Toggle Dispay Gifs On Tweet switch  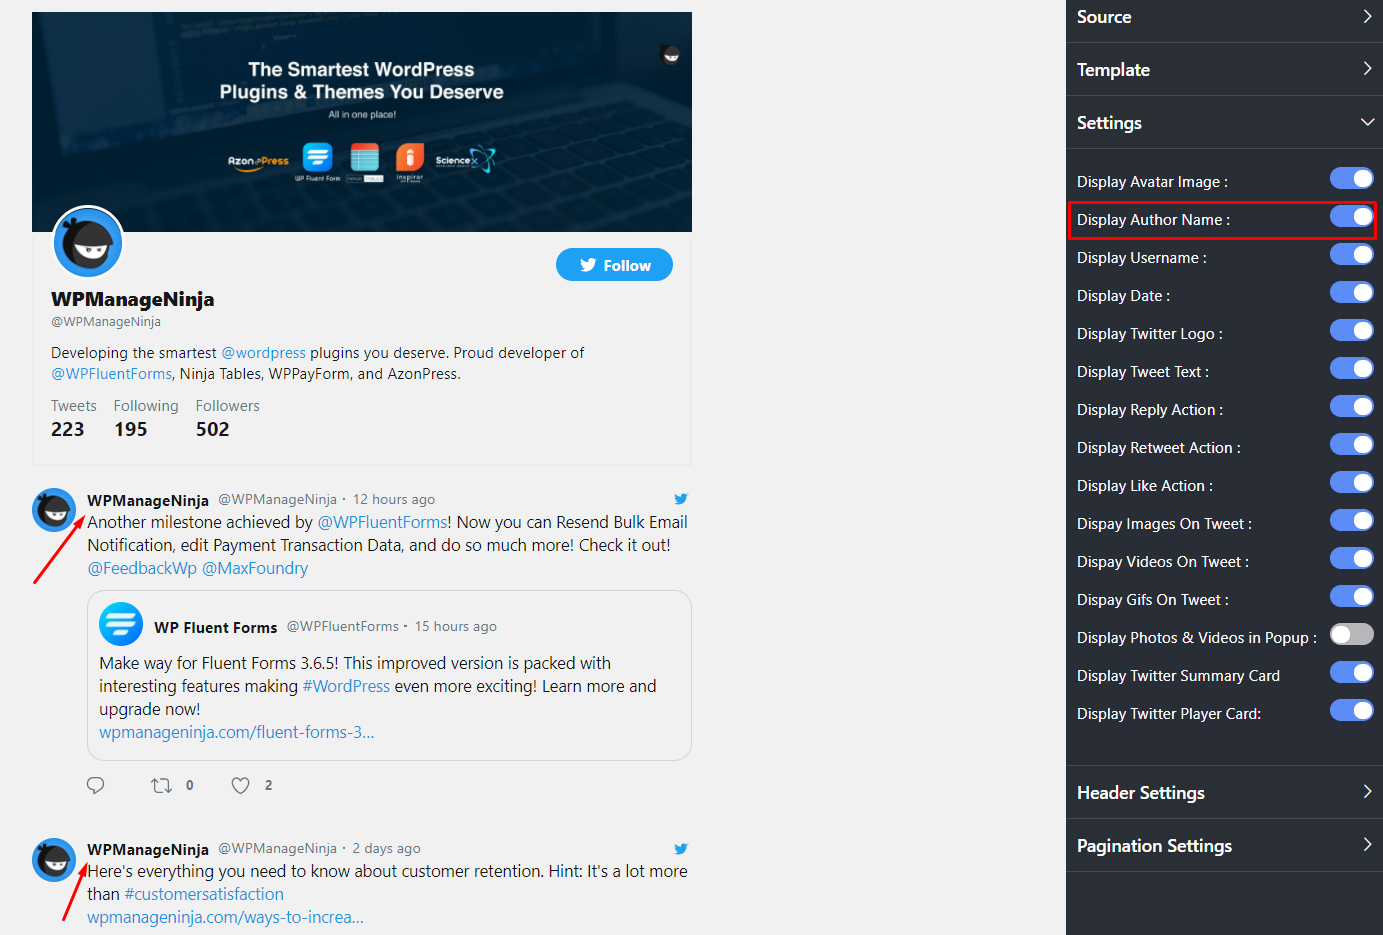click(x=1351, y=596)
